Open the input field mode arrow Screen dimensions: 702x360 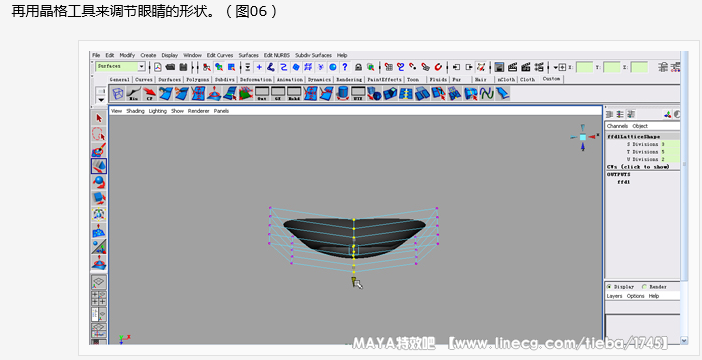(x=556, y=67)
